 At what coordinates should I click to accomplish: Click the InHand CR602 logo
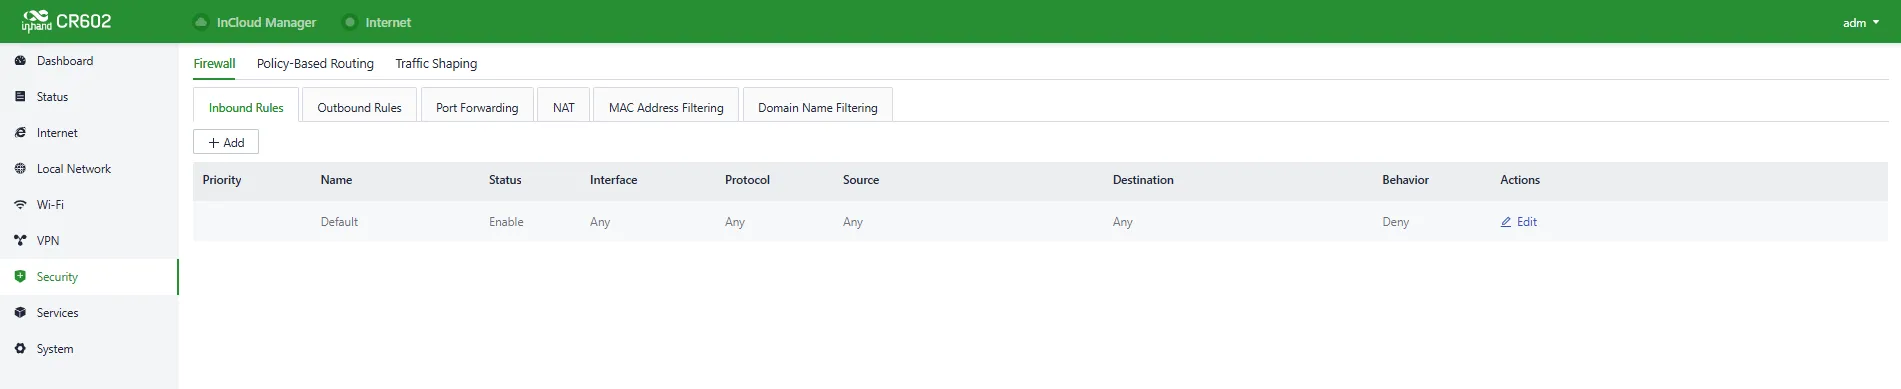click(x=66, y=21)
